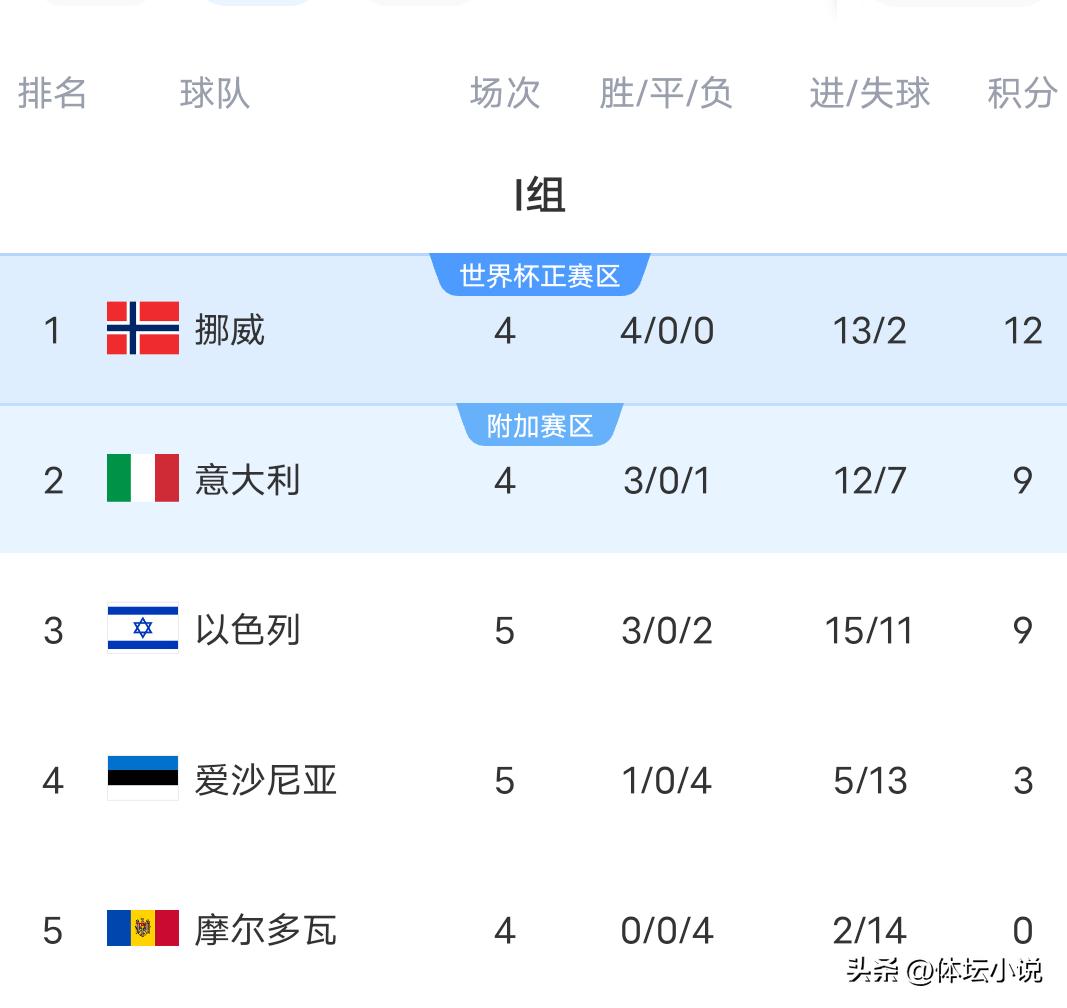Viewport: 1067px width, 1008px height.
Task: Select the 进/失球 column header
Action: 870,93
